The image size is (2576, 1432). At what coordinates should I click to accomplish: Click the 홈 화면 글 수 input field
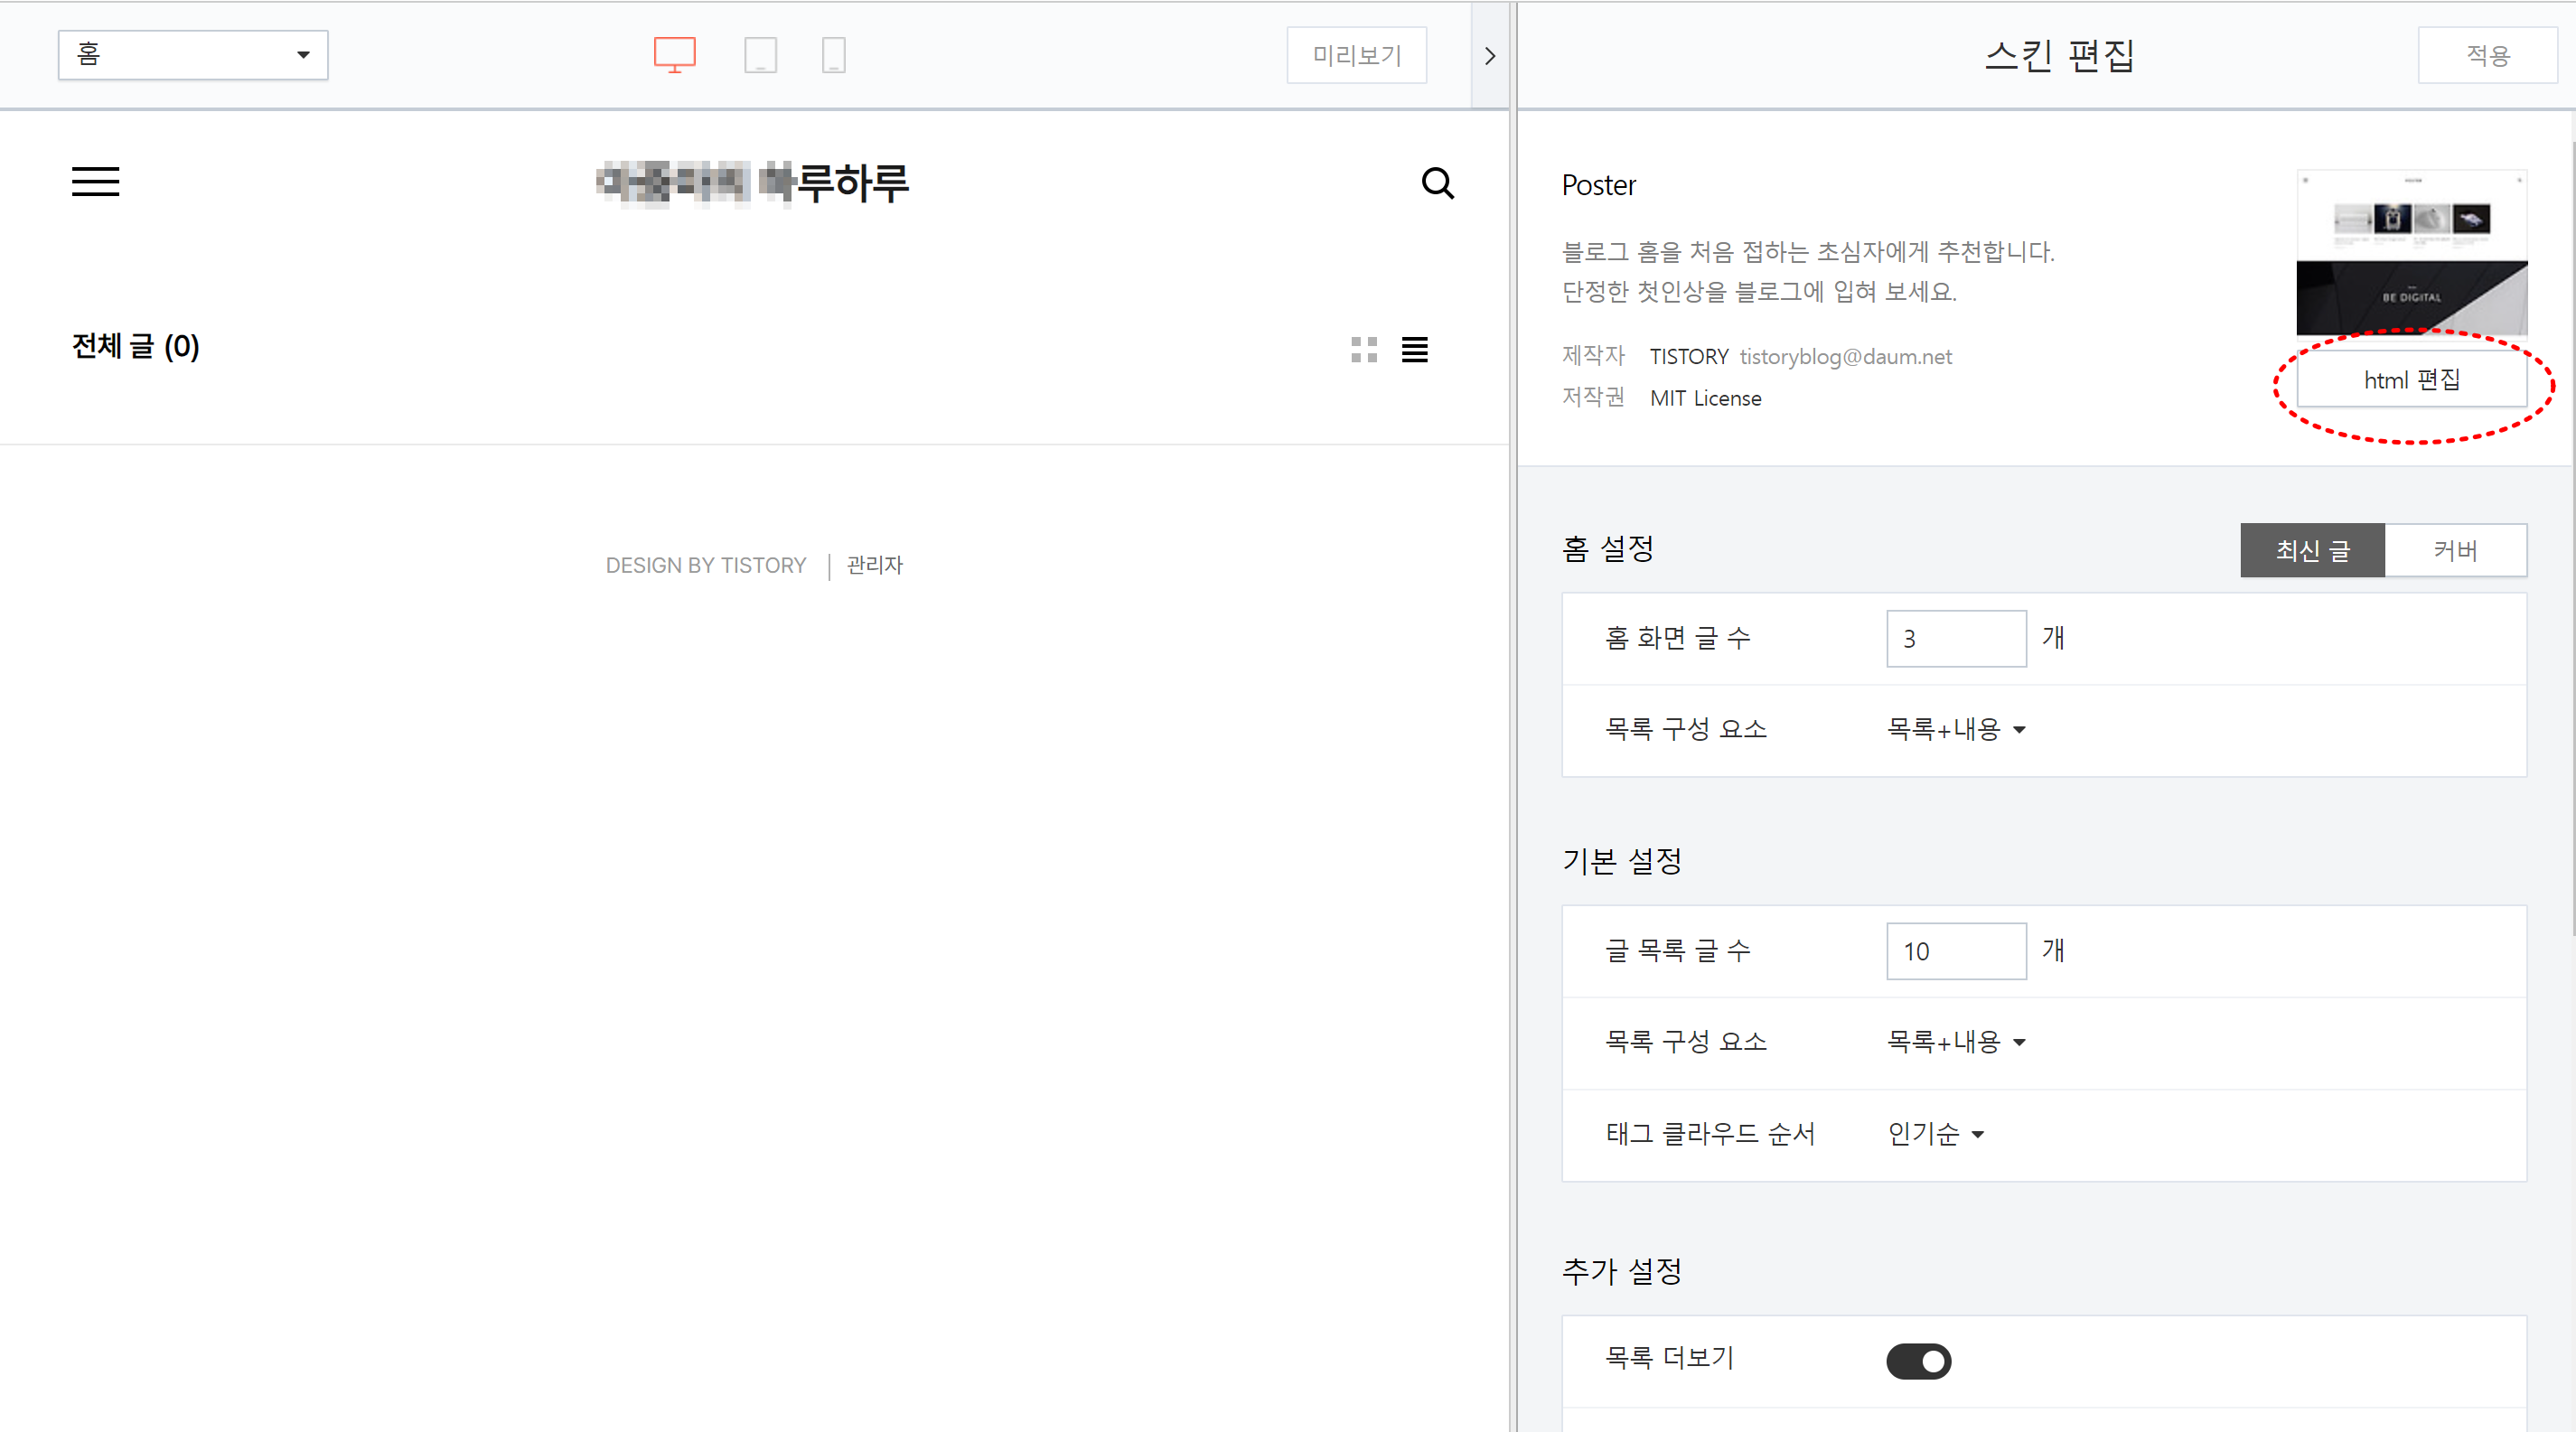(x=1955, y=638)
